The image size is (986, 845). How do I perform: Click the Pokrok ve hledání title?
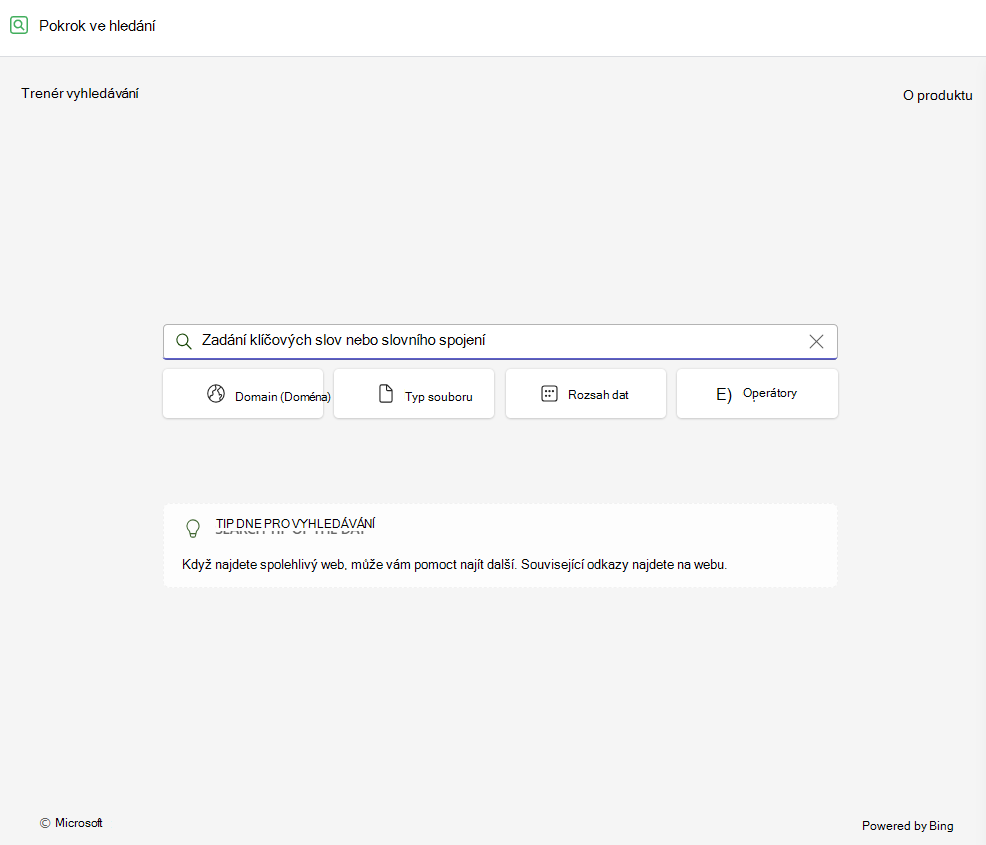[97, 26]
